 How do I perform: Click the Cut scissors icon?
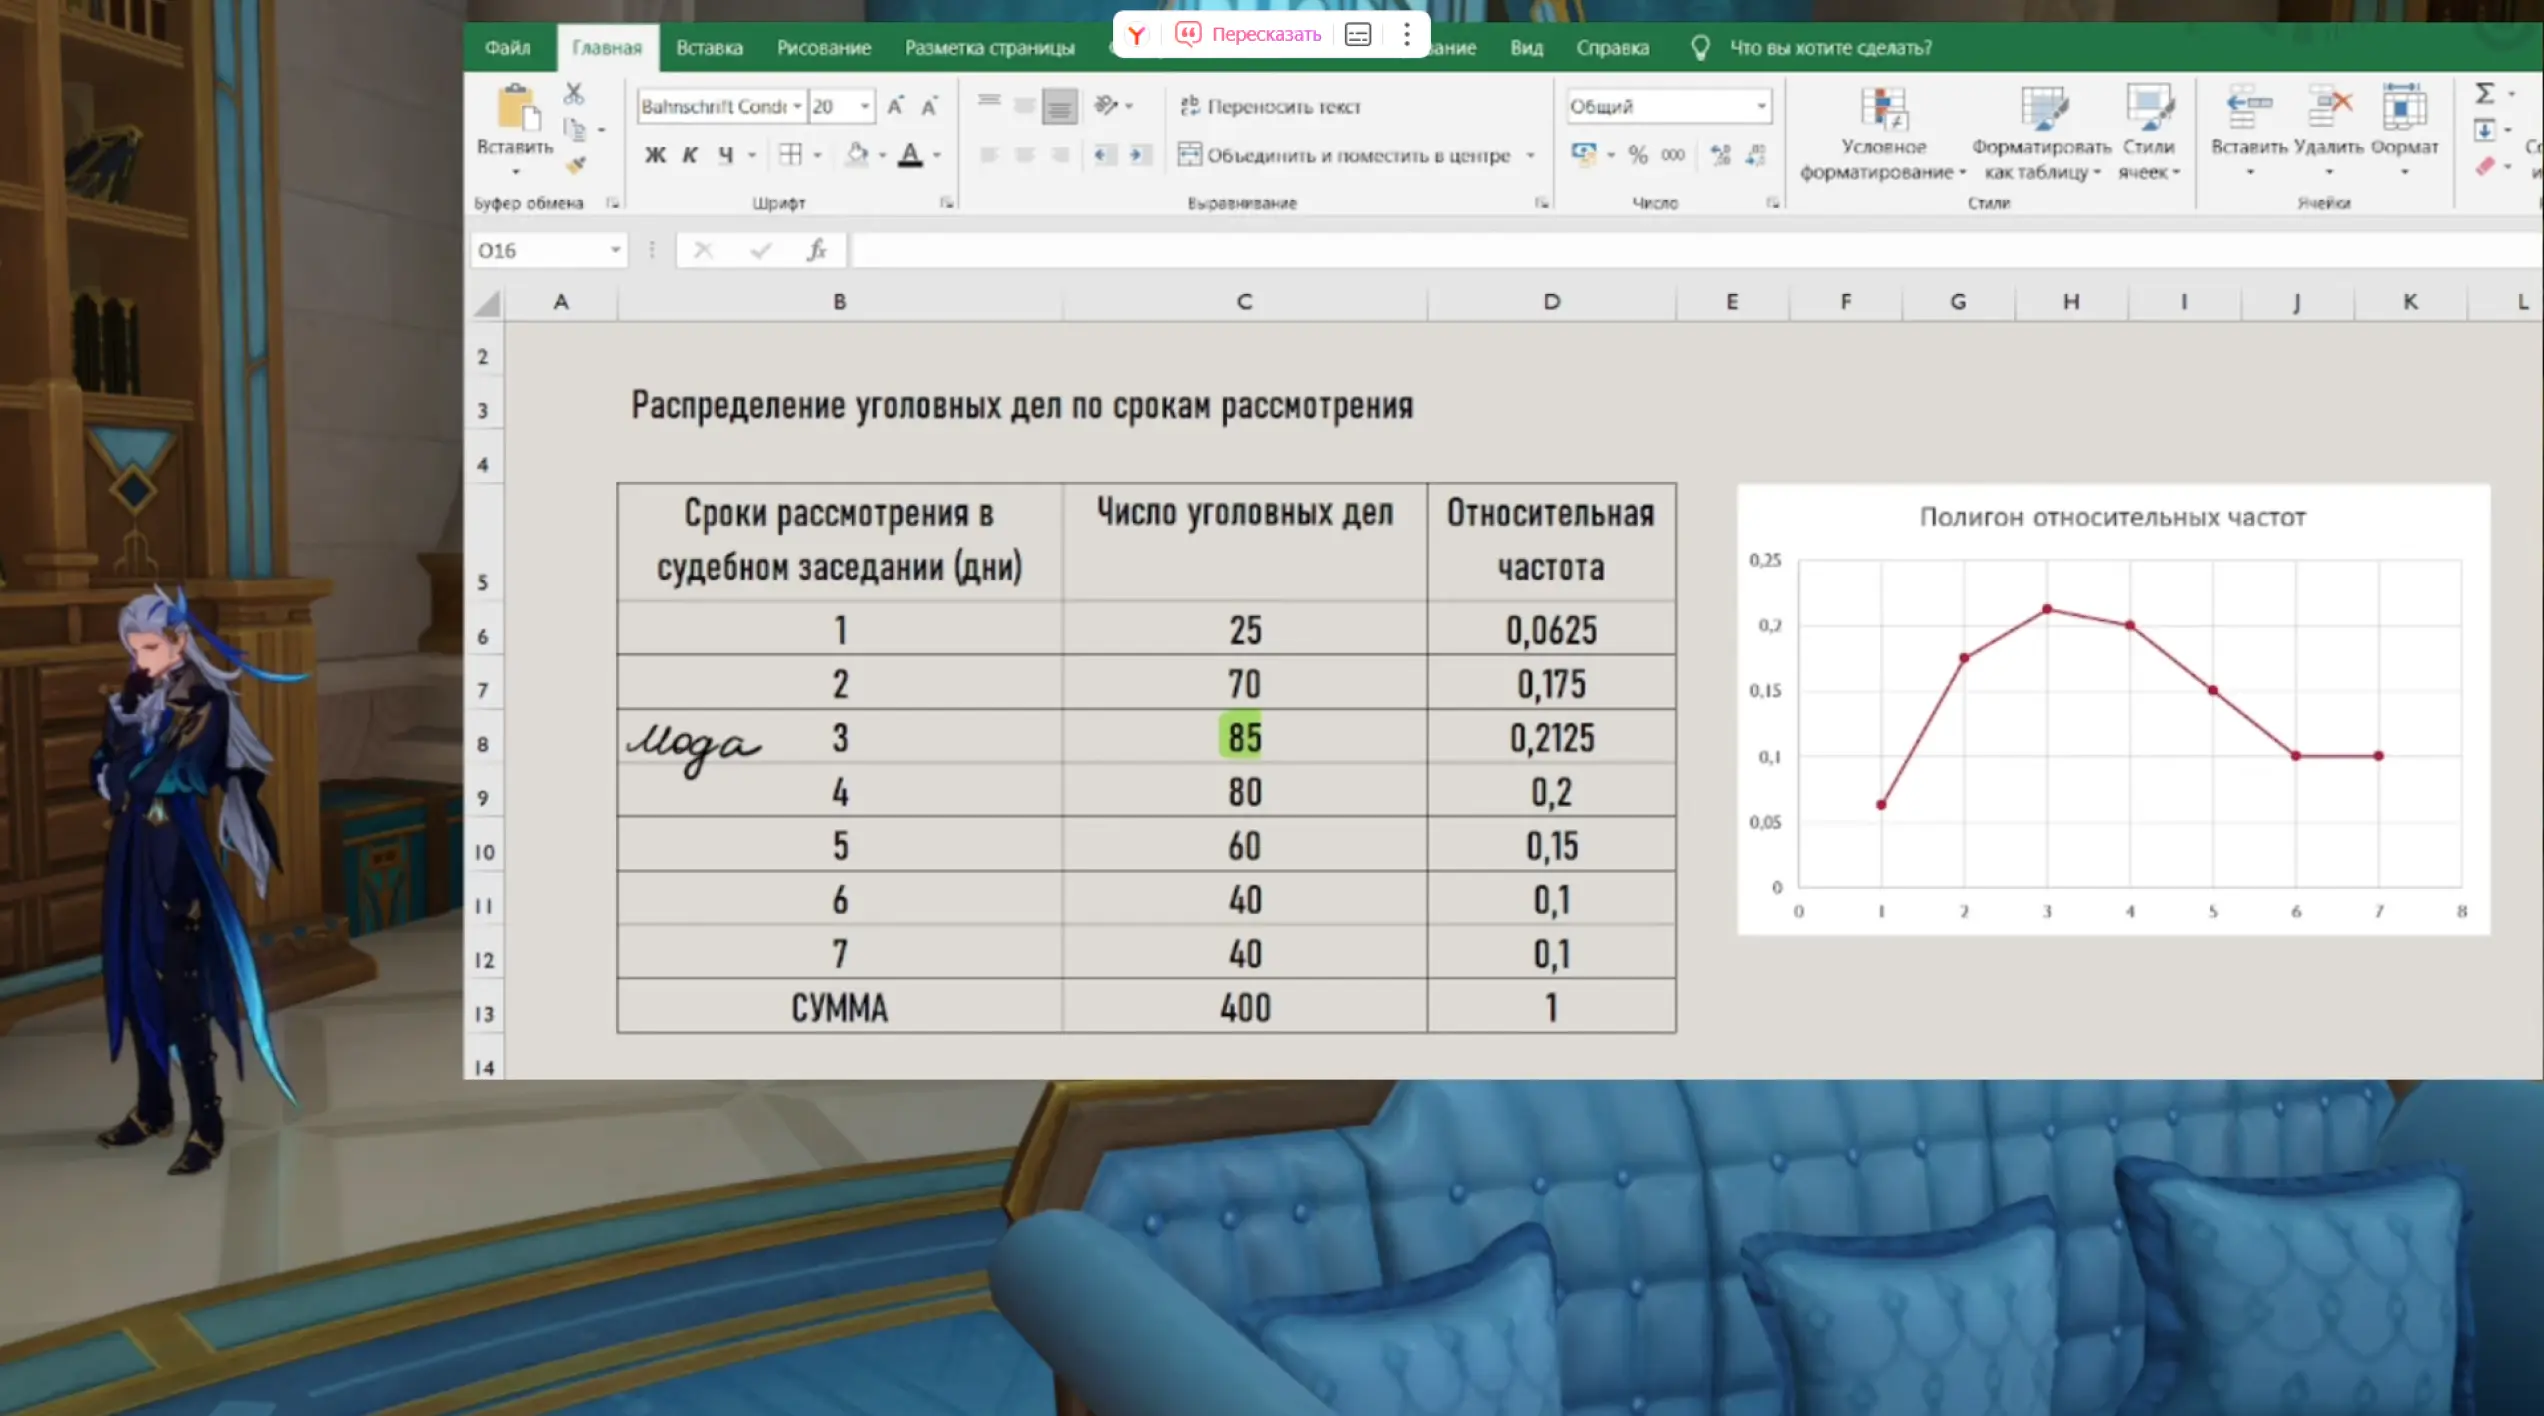pyautogui.click(x=573, y=94)
